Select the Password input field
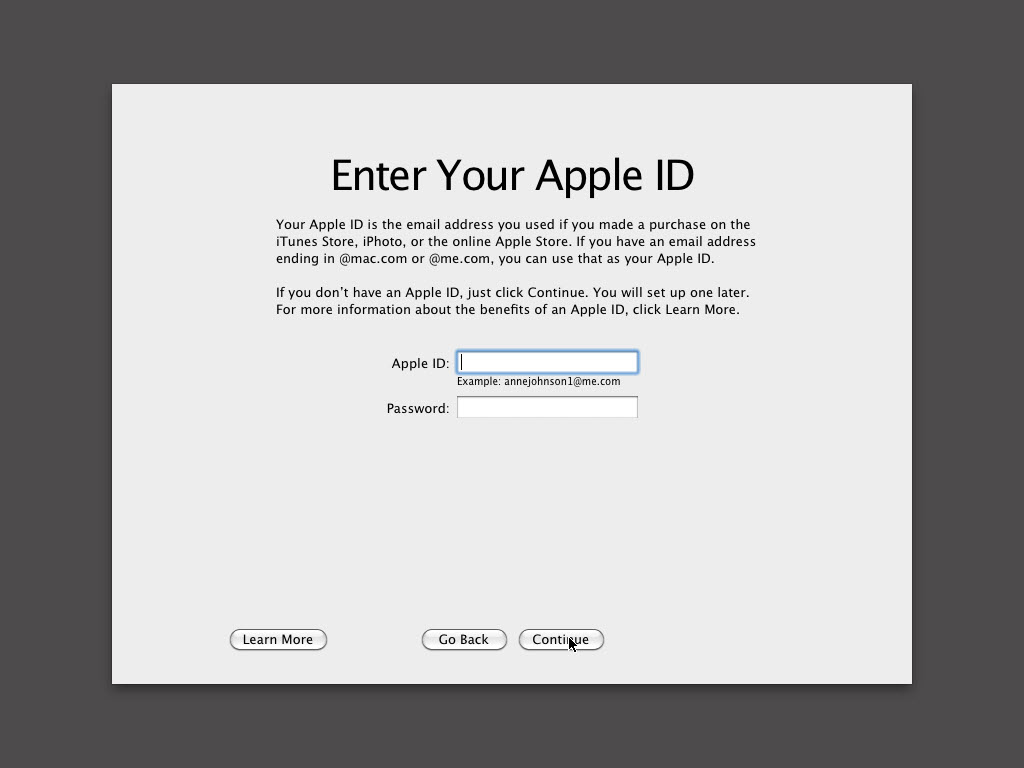Screen dimensions: 1024x768 click(547, 408)
